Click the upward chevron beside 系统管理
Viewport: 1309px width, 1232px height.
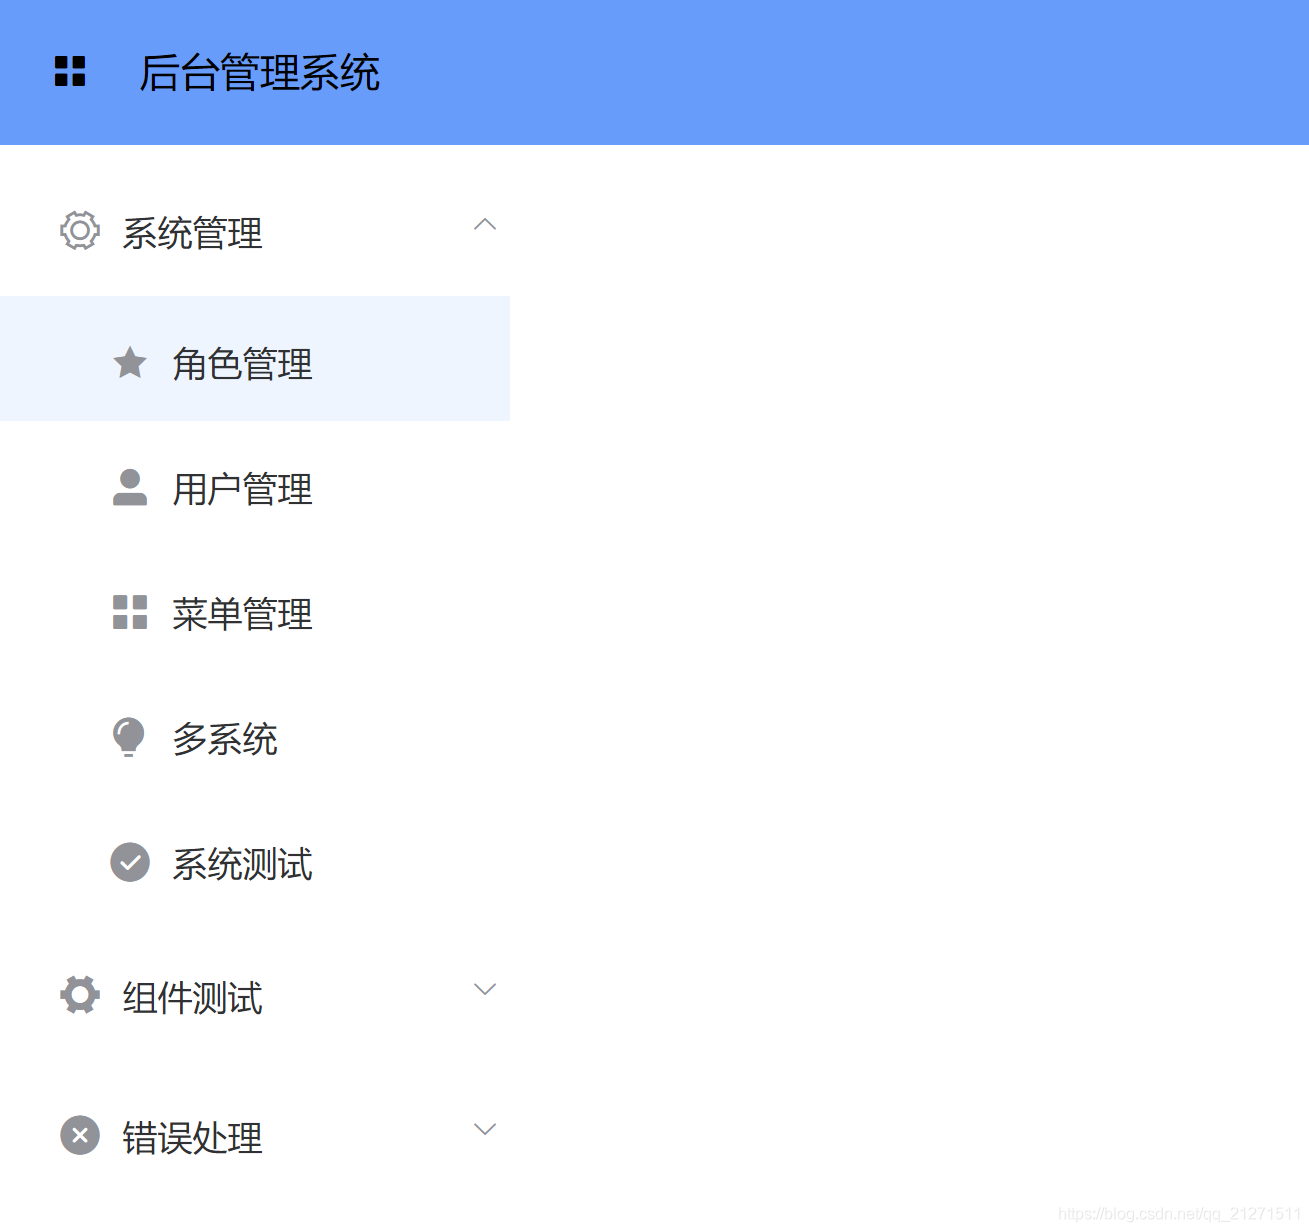click(485, 226)
